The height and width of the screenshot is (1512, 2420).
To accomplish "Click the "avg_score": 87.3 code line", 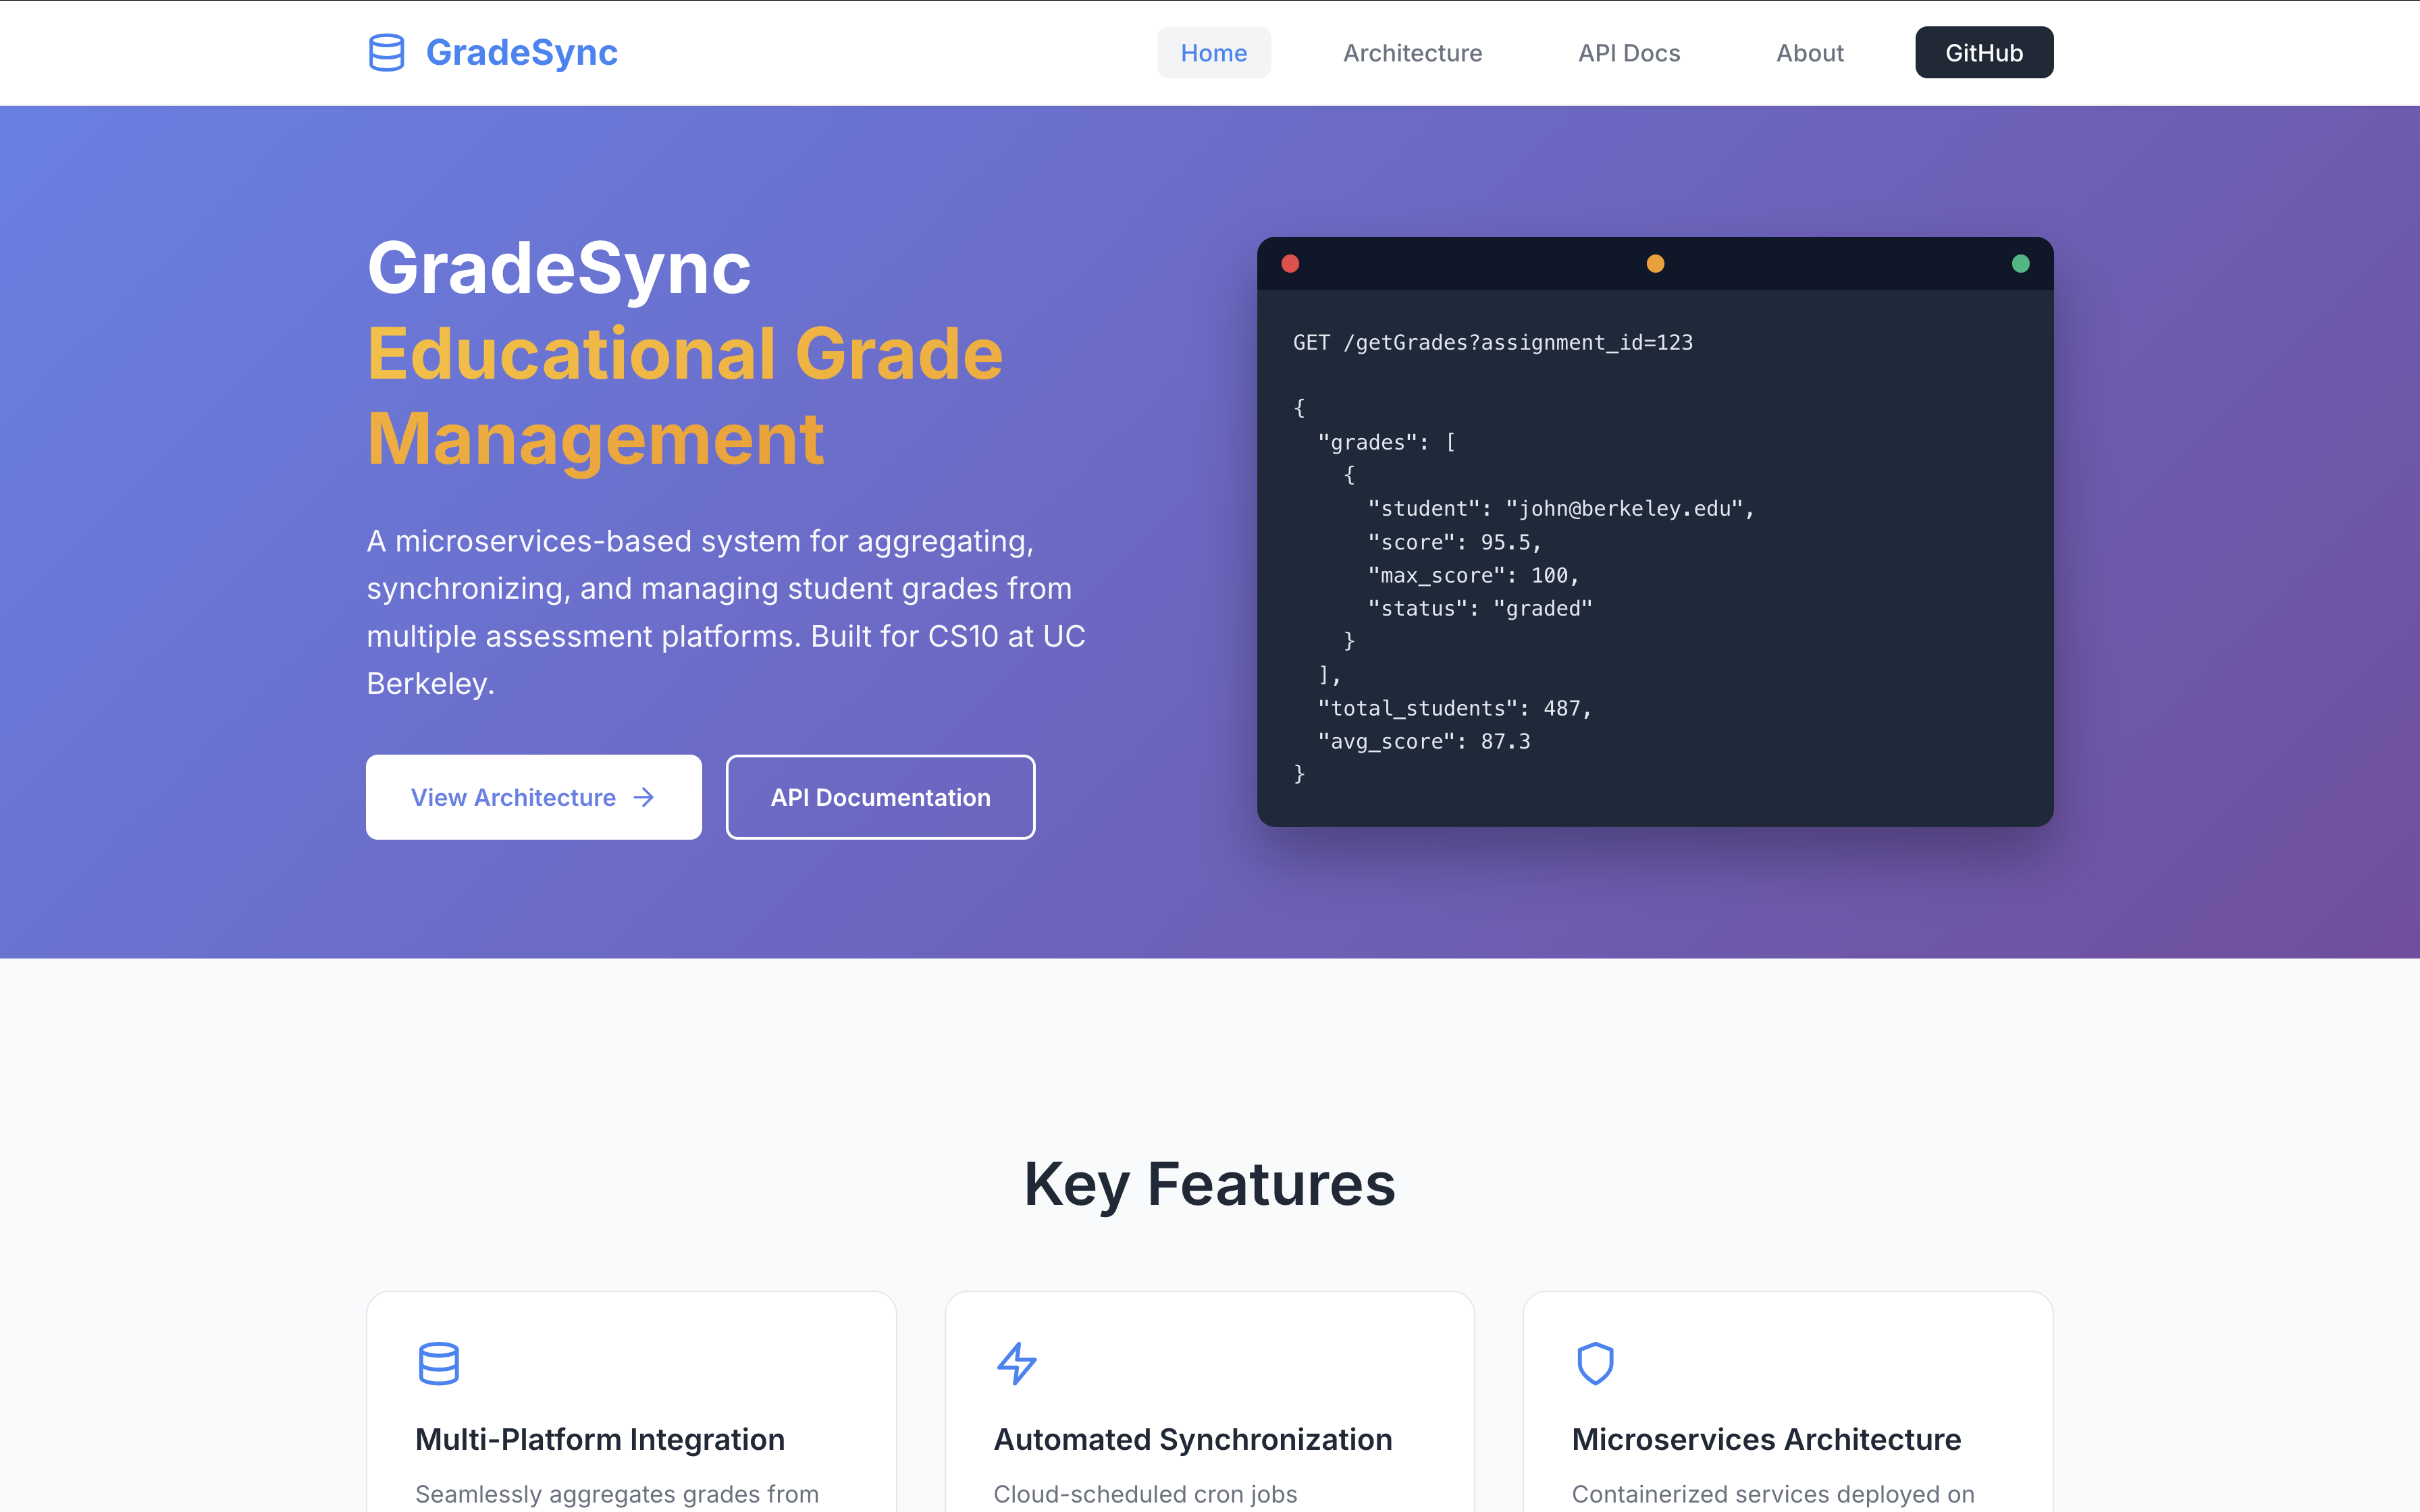I will coord(1424,741).
